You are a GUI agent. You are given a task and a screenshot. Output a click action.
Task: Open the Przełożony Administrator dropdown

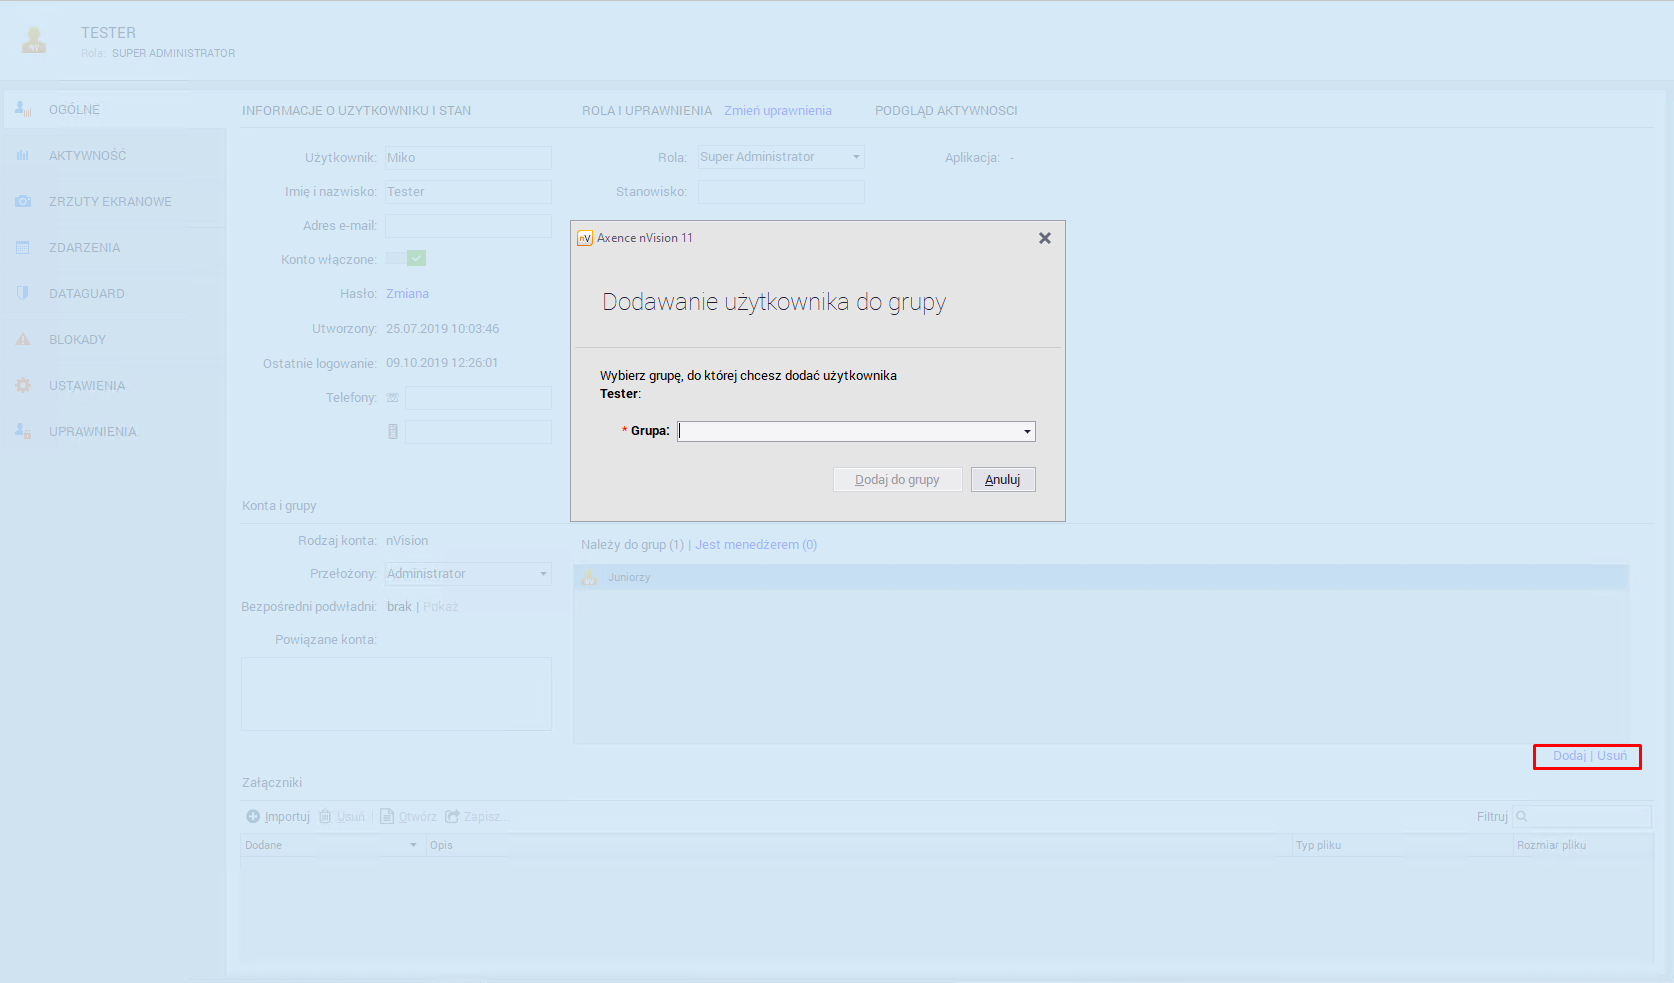click(x=543, y=574)
